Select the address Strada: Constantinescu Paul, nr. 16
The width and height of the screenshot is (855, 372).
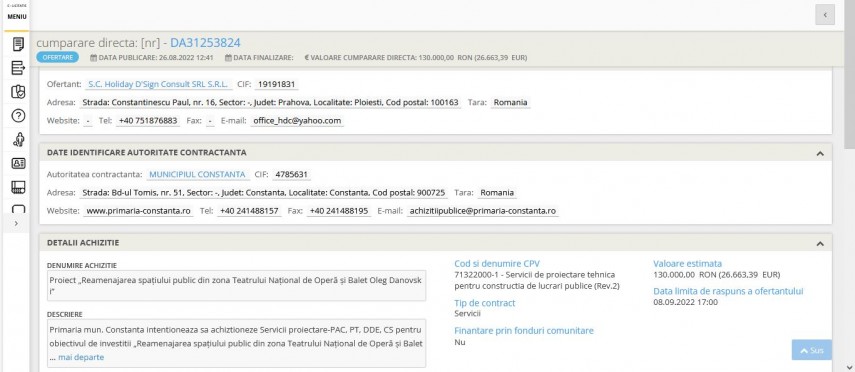point(270,103)
